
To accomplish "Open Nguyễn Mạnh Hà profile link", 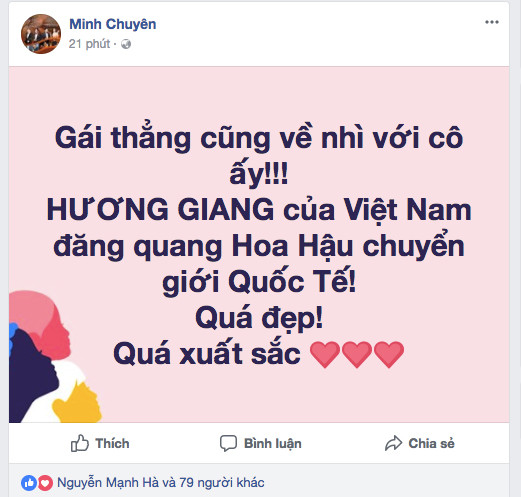I will point(108,483).
